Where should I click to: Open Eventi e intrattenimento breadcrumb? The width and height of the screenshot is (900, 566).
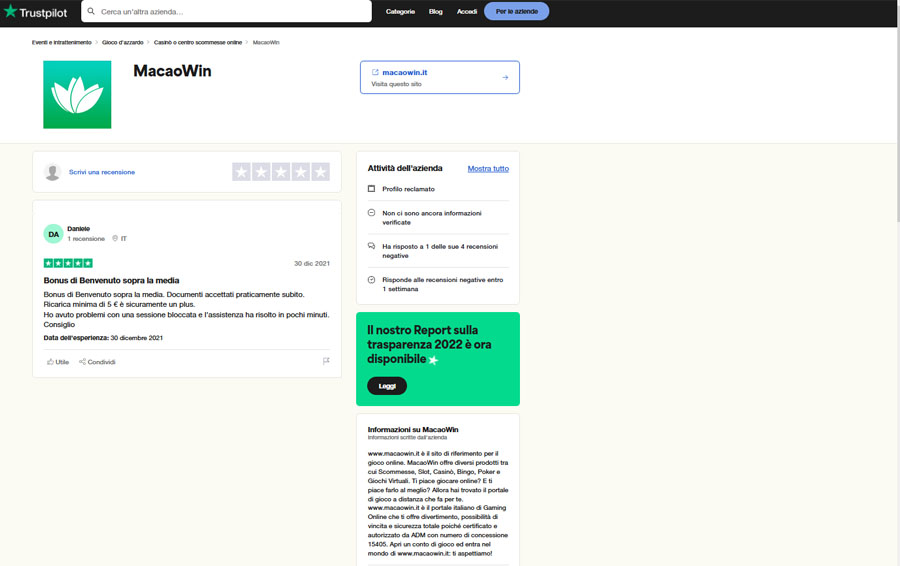pyautogui.click(x=61, y=42)
